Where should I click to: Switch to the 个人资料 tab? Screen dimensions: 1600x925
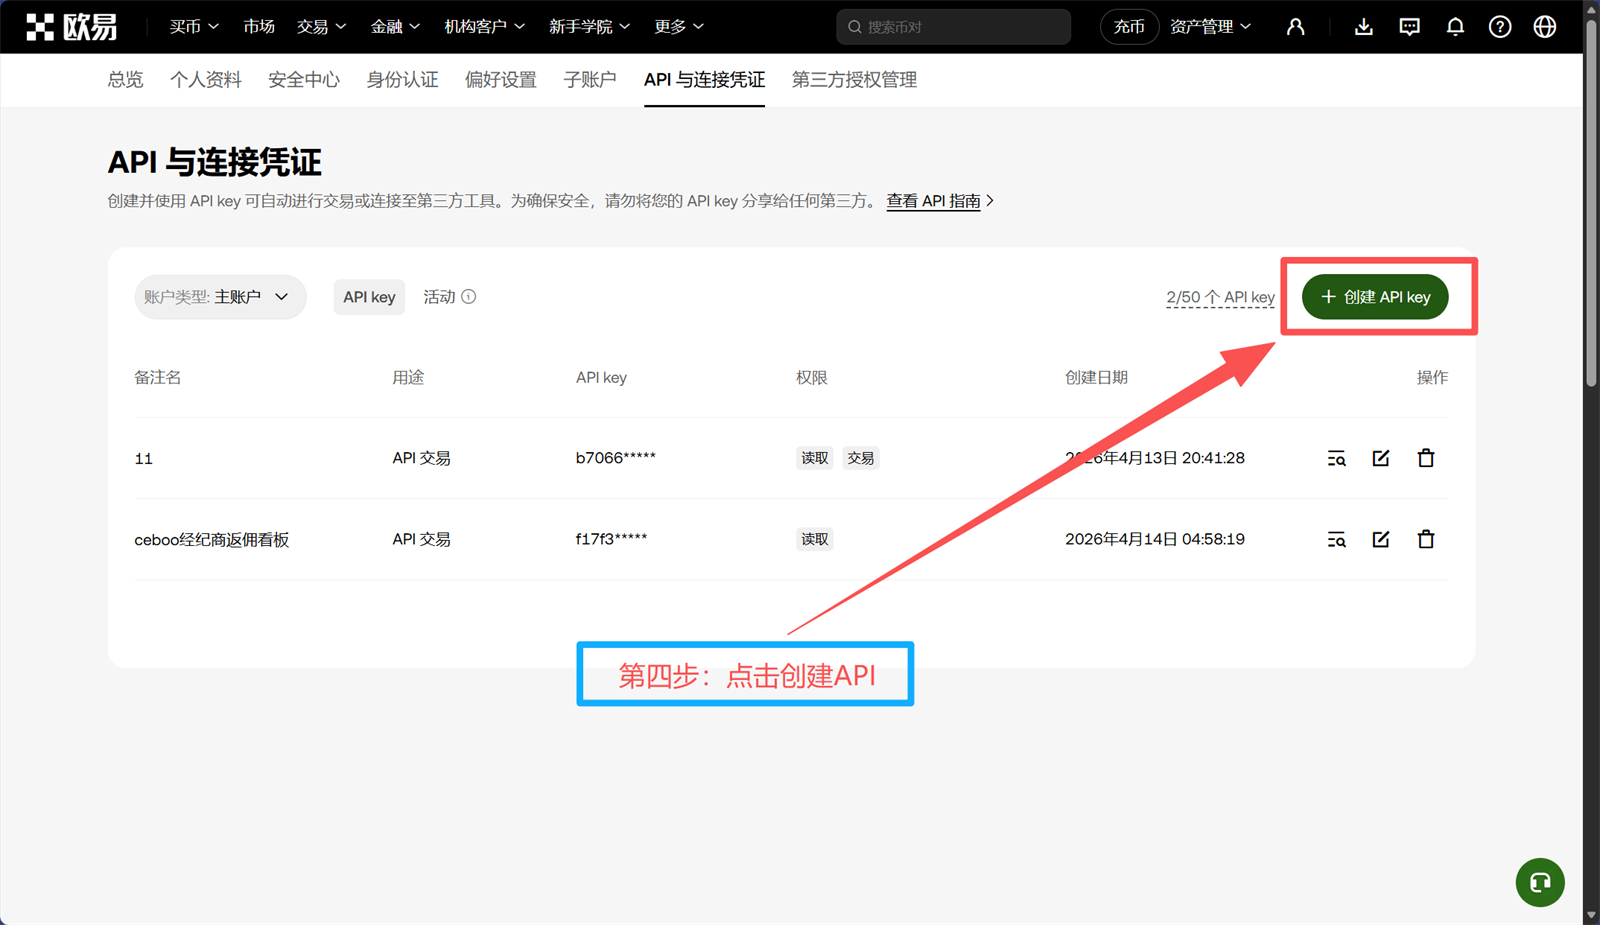[206, 80]
